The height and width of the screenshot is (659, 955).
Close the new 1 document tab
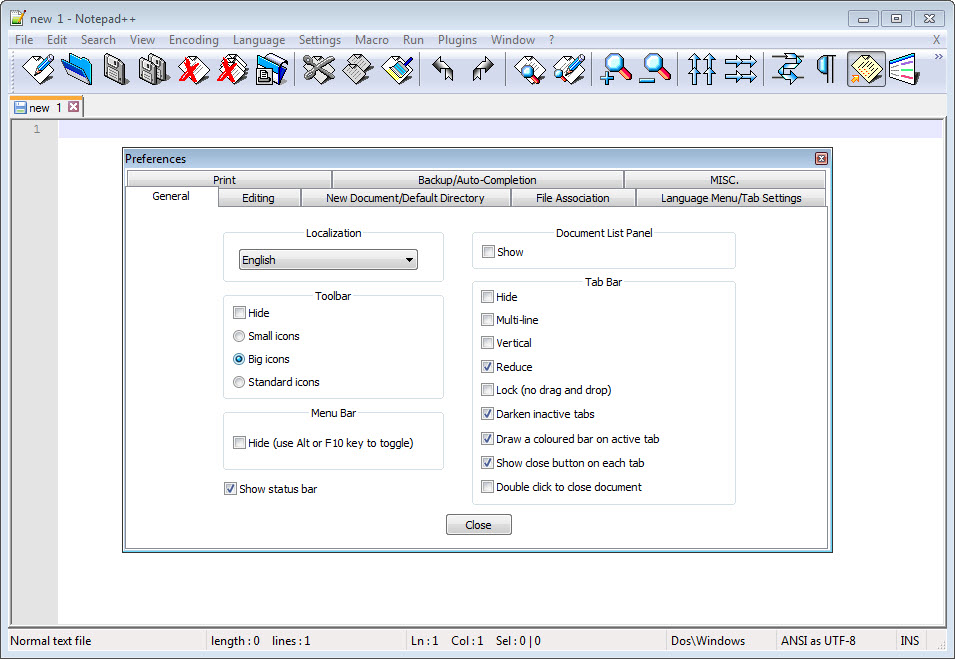tap(74, 107)
